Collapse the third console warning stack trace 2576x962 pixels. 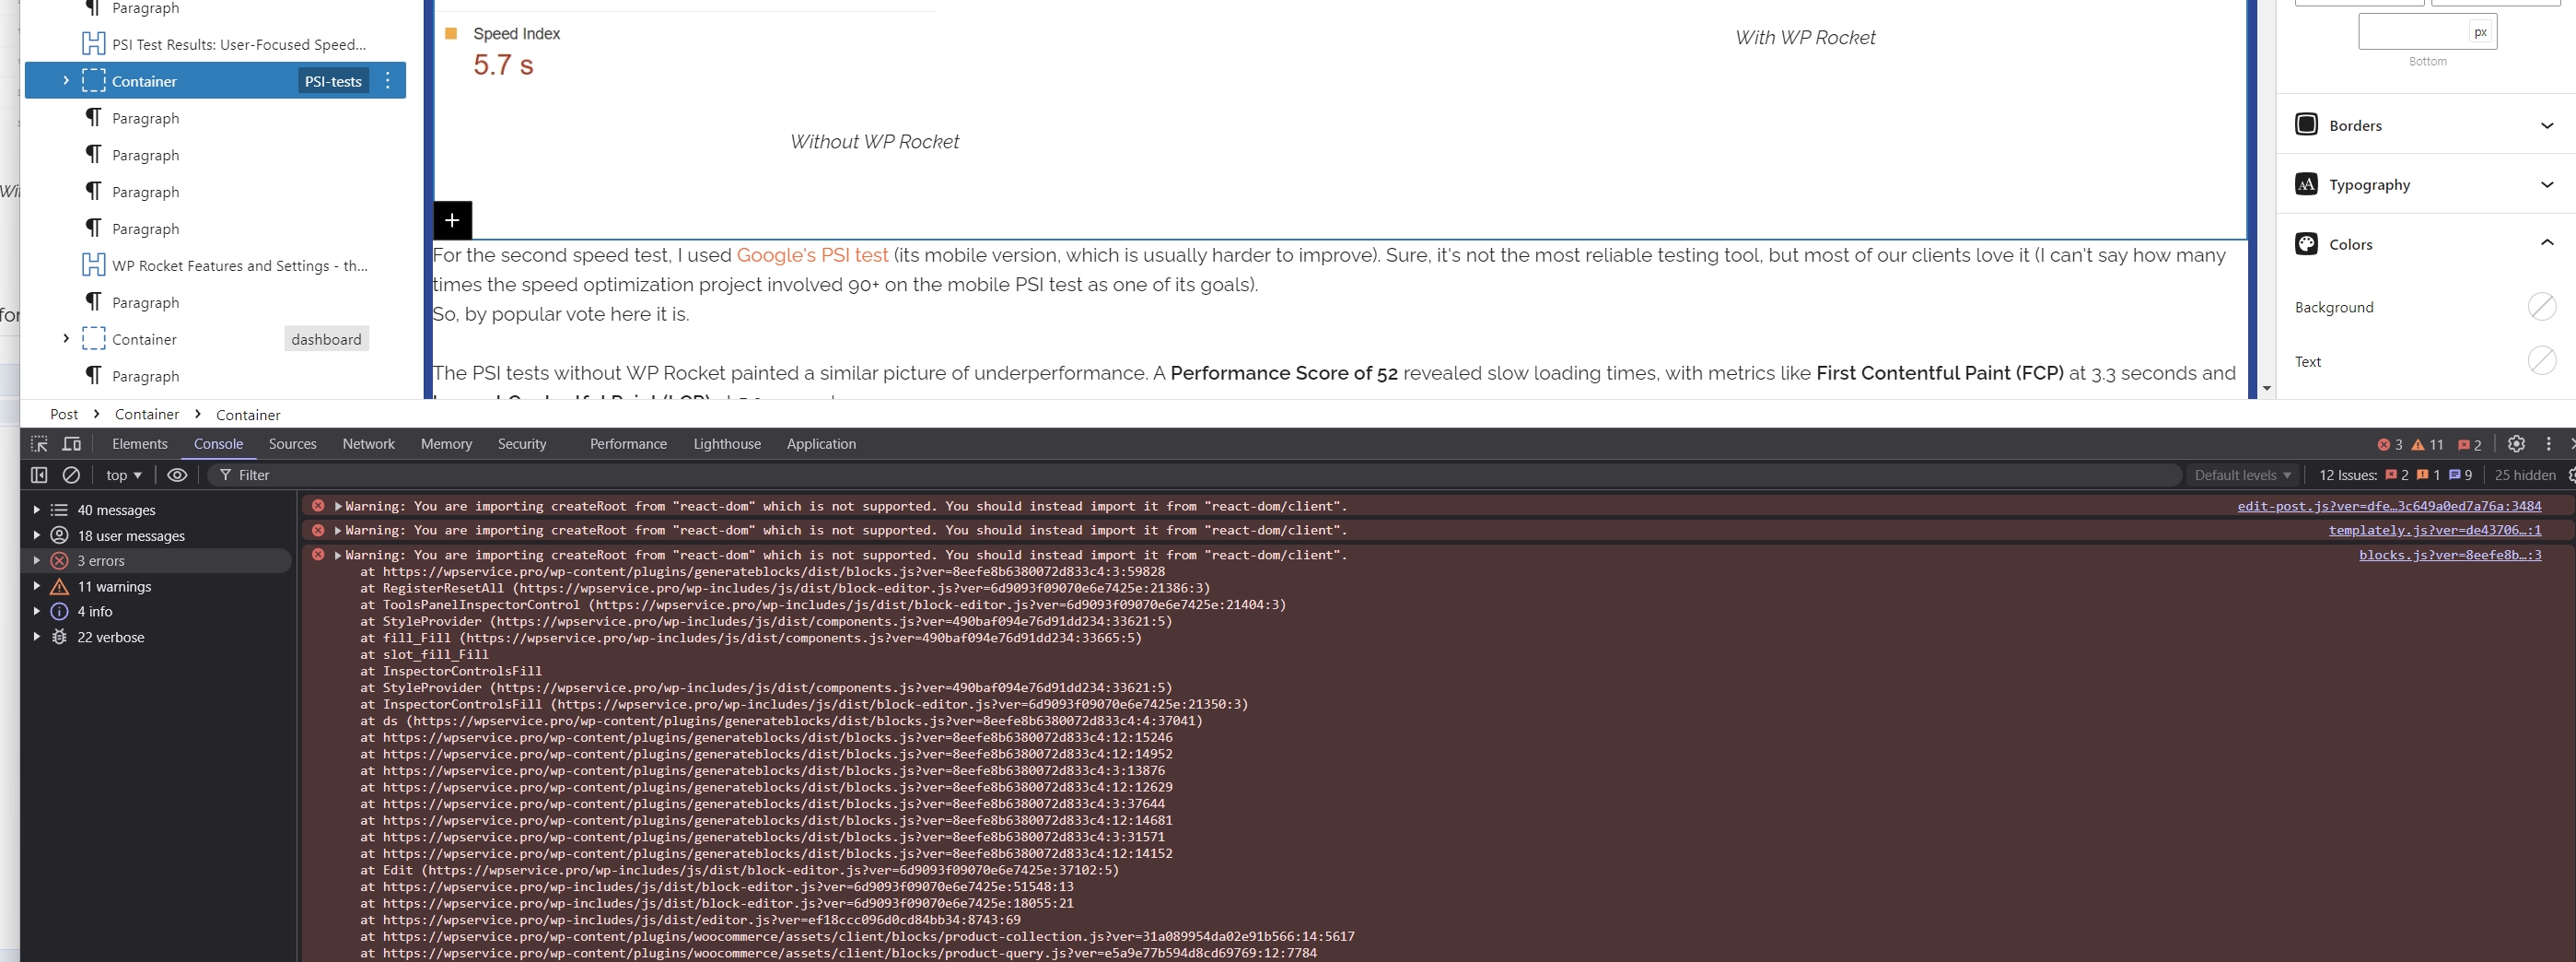point(338,555)
